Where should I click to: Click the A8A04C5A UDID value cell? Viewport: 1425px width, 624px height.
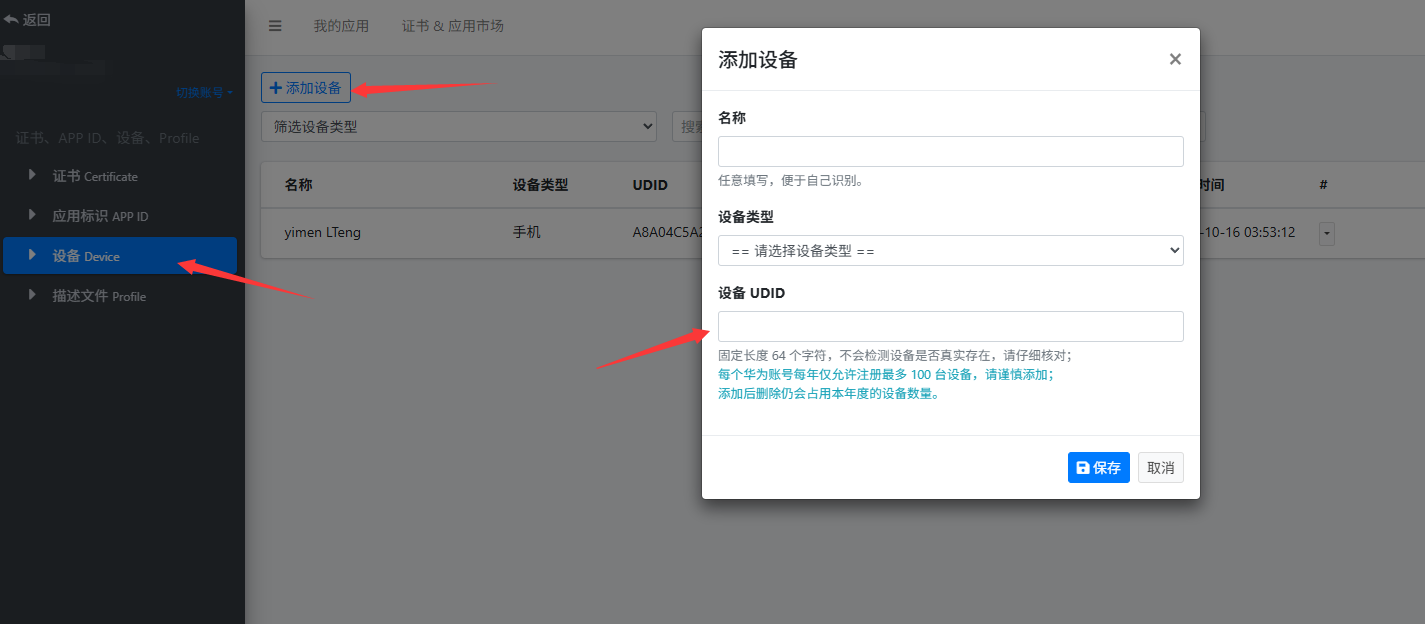[x=667, y=232]
